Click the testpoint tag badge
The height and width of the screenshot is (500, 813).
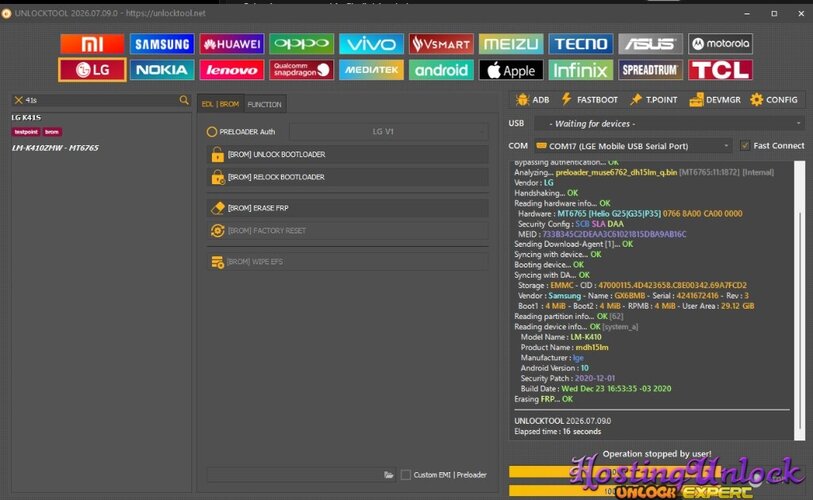click(x=26, y=132)
